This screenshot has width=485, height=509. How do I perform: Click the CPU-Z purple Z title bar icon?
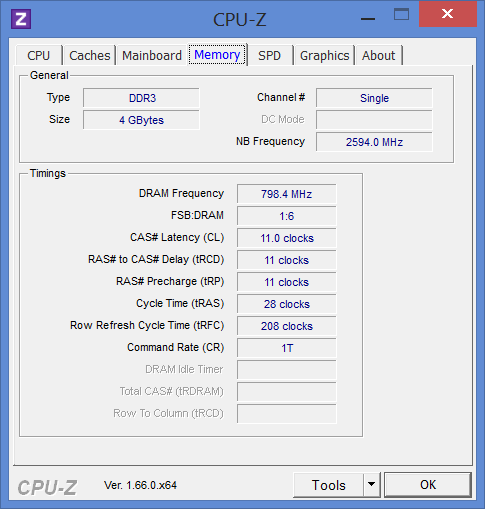click(21, 19)
